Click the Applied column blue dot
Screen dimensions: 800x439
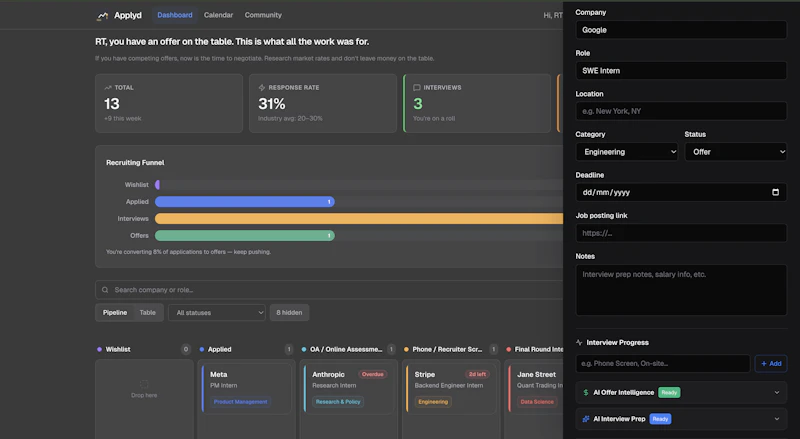(202, 350)
